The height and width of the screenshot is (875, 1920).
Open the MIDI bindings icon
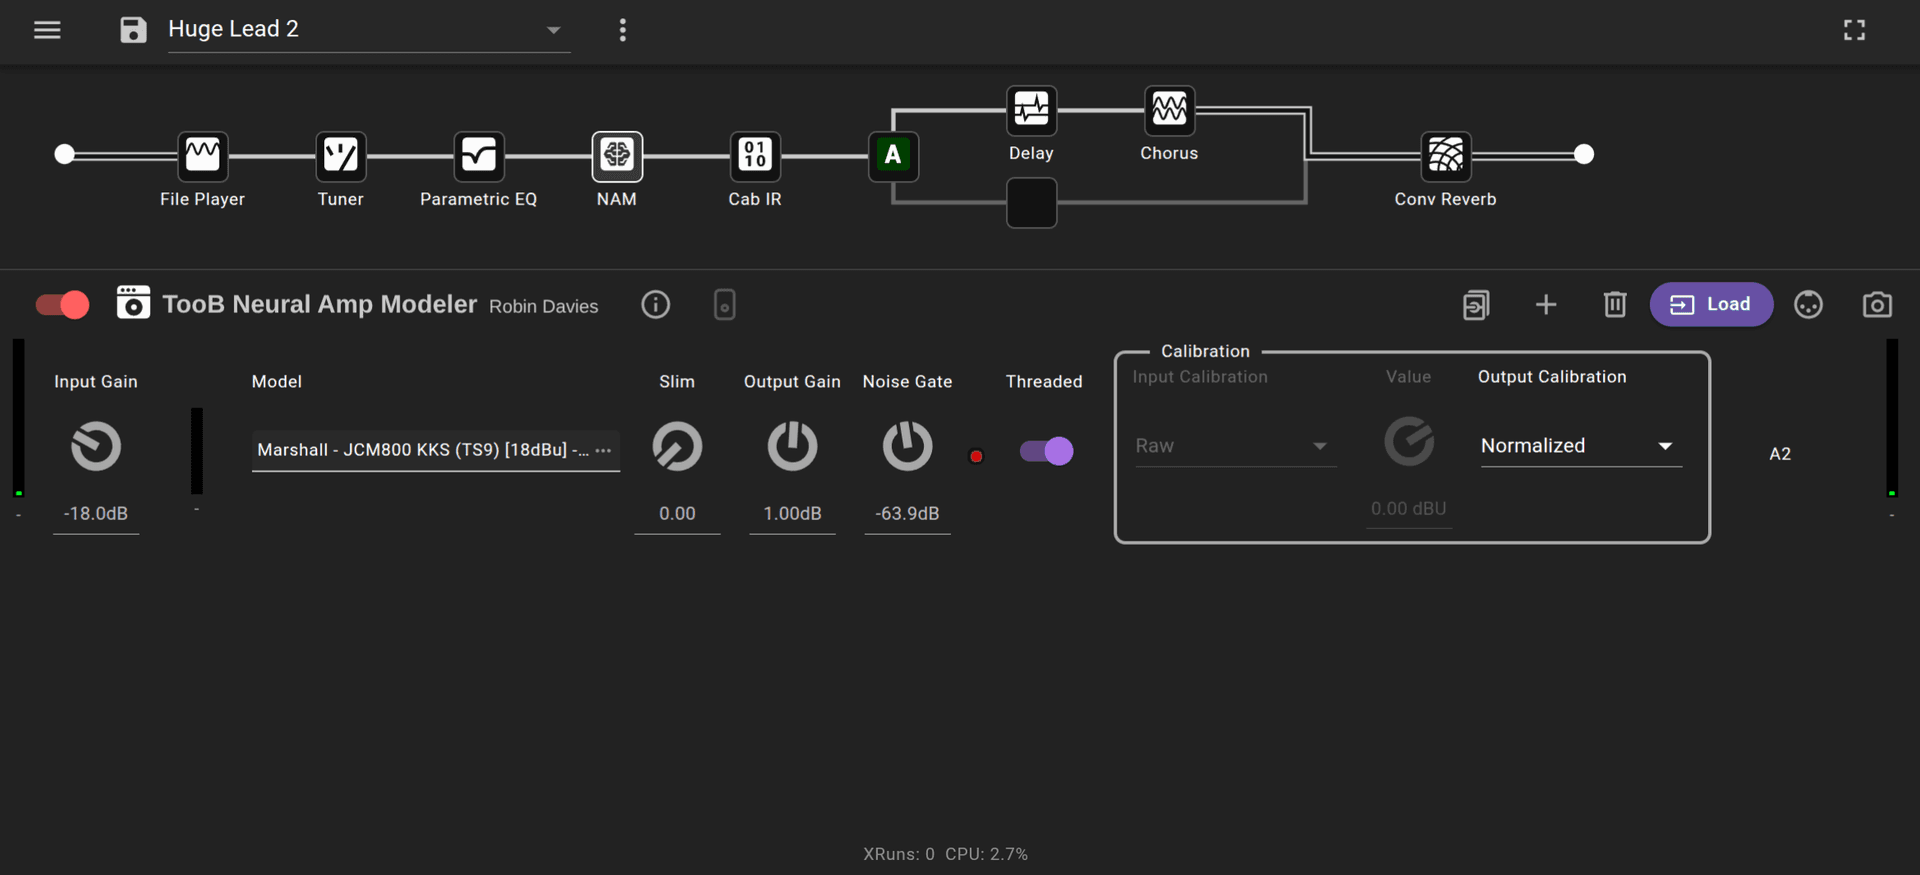[1808, 305]
